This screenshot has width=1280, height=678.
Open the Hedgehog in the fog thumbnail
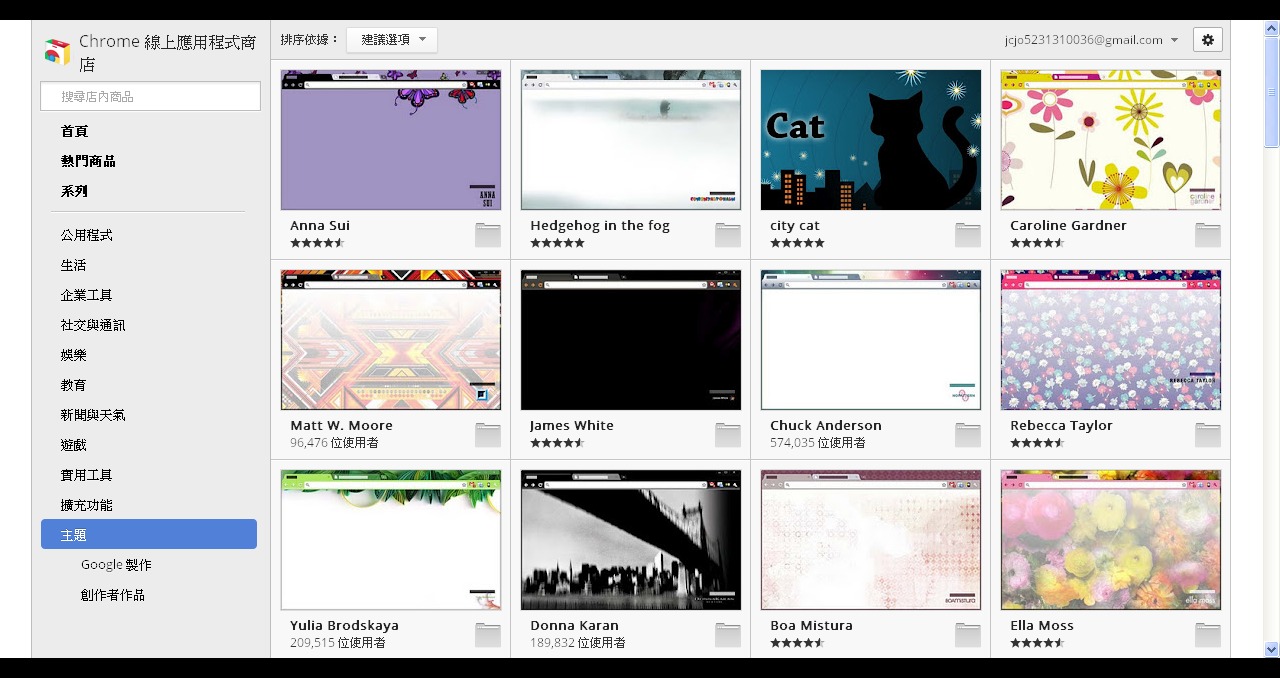point(631,140)
